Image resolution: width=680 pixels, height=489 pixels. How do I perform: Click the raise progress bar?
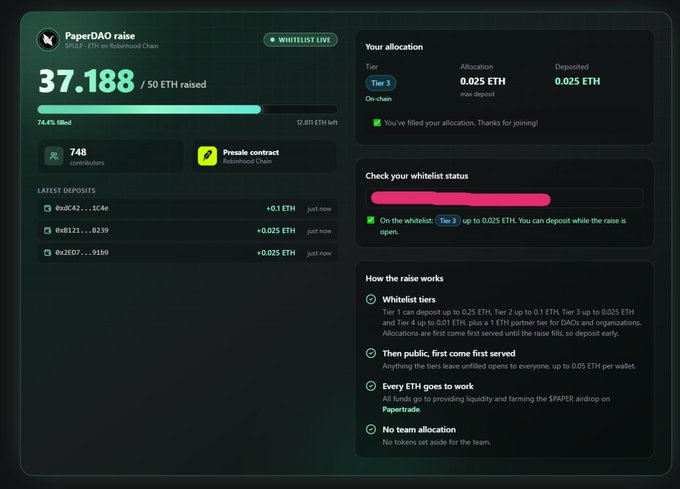point(187,109)
